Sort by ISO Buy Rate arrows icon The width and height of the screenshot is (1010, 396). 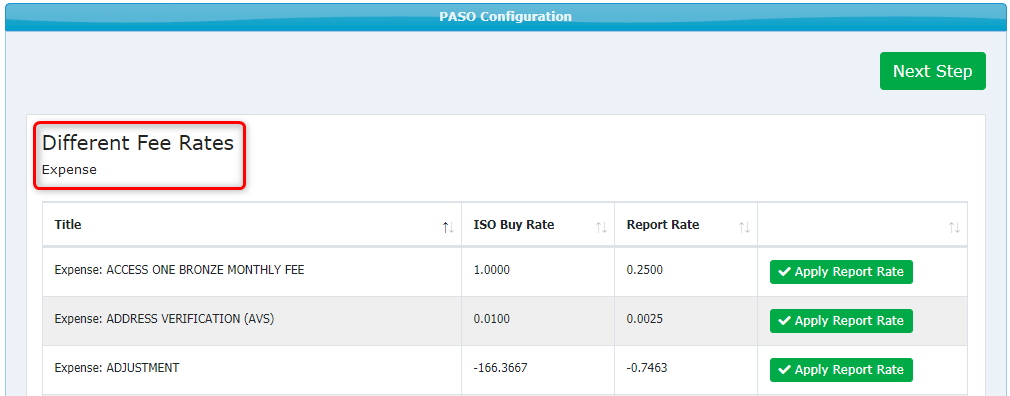[x=601, y=227]
